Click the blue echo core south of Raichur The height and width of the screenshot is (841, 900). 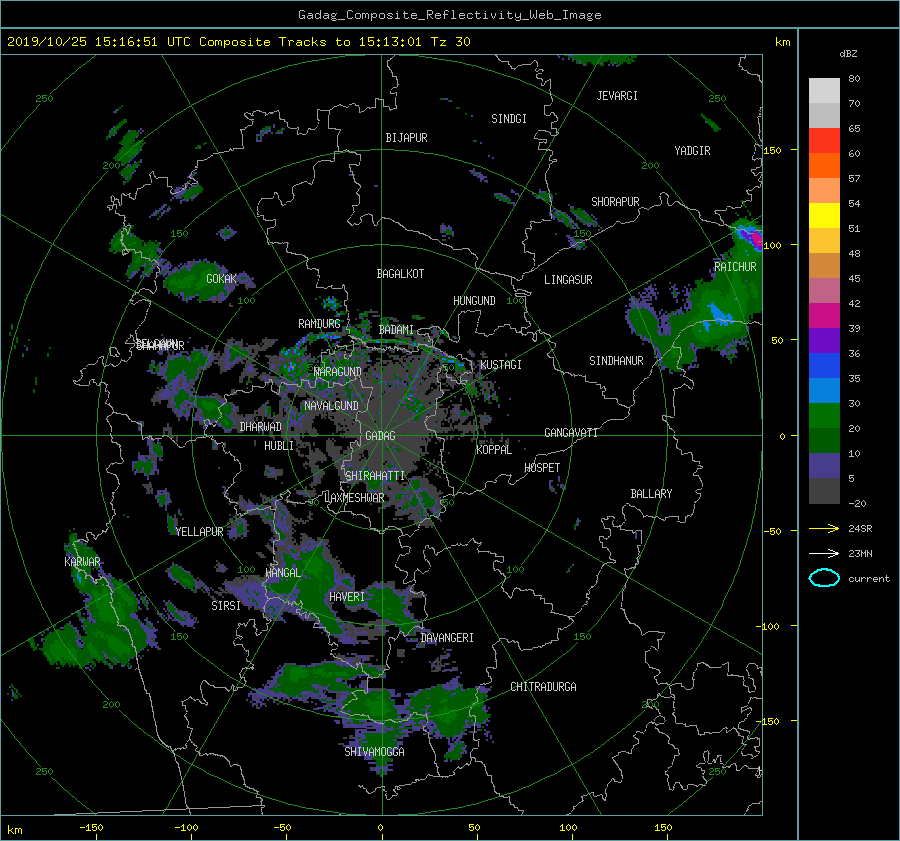click(x=719, y=315)
